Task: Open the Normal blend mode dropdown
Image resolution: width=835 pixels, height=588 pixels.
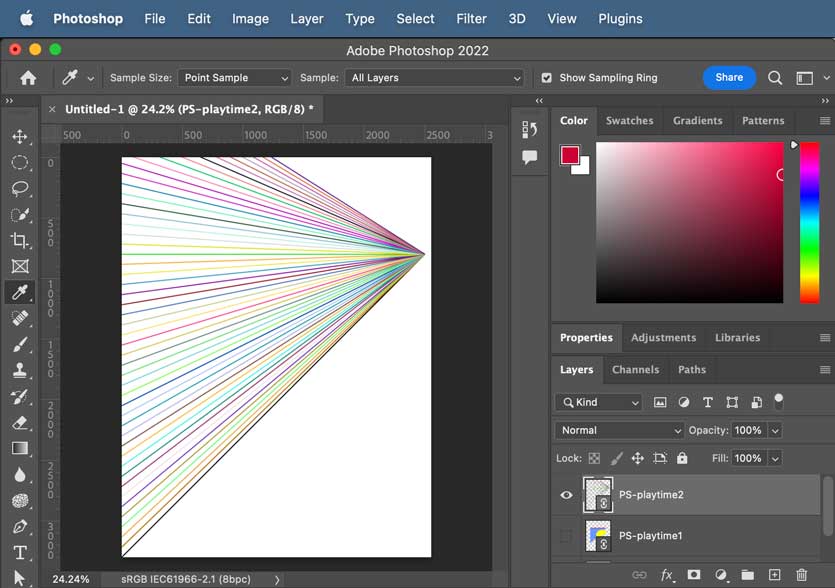Action: pyautogui.click(x=619, y=430)
